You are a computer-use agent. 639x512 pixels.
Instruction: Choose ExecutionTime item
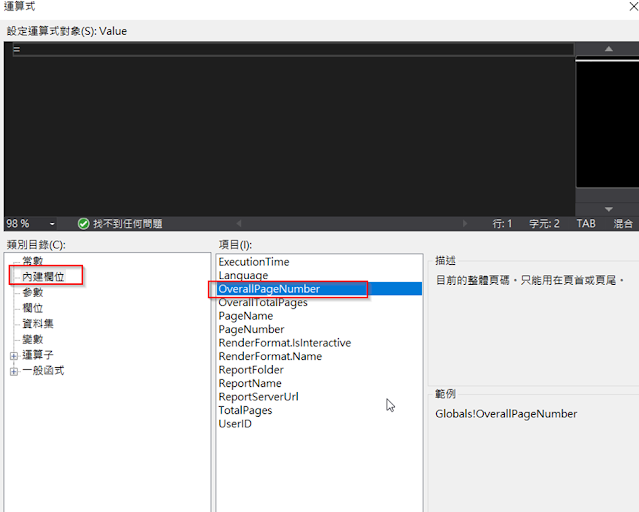coord(320,262)
